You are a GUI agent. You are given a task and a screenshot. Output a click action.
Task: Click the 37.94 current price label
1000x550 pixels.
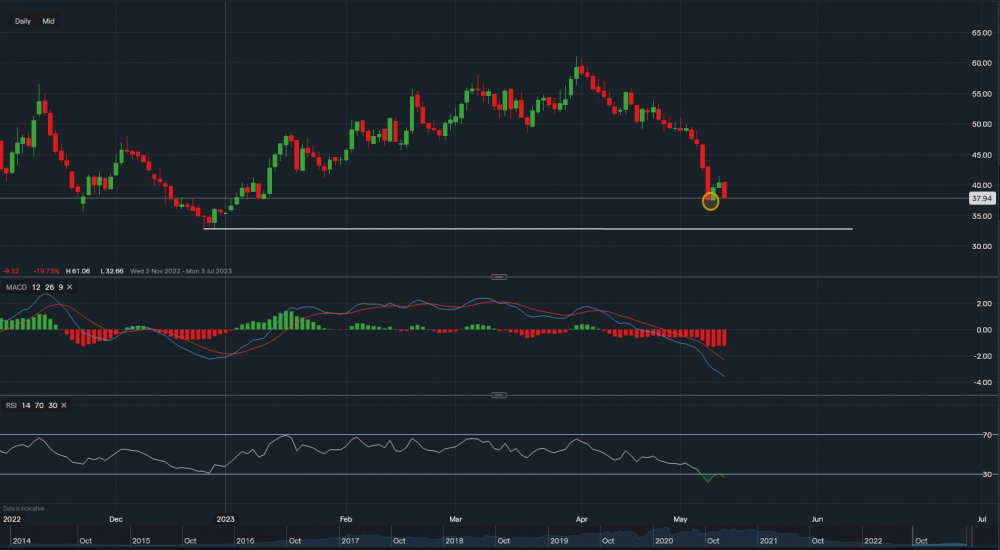tap(981, 199)
